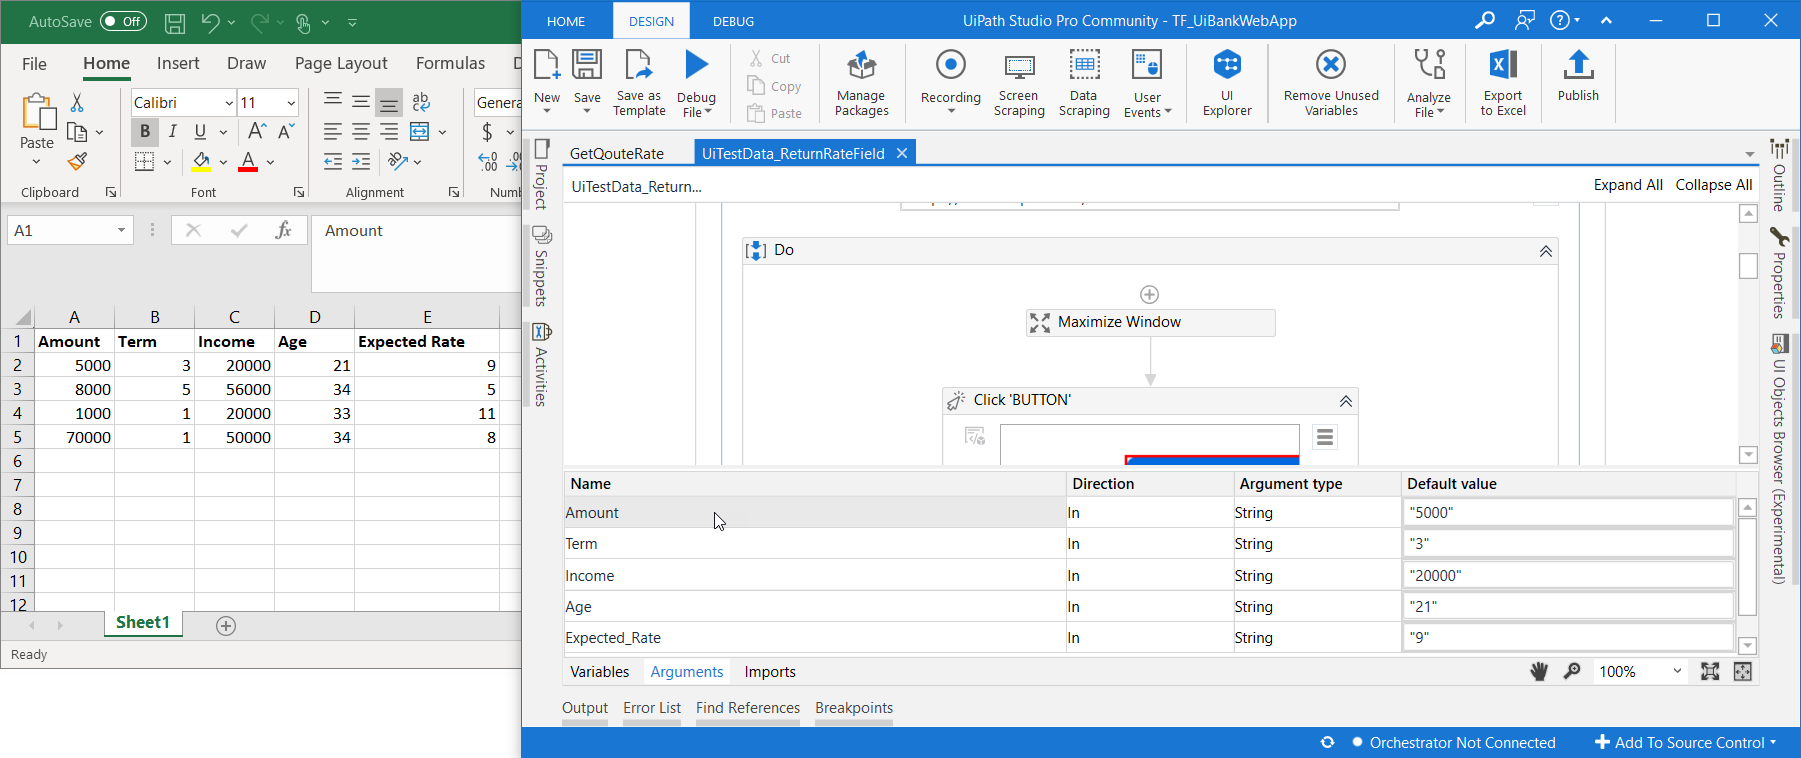The height and width of the screenshot is (758, 1801).
Task: Click the Expand All link
Action: coord(1627,185)
